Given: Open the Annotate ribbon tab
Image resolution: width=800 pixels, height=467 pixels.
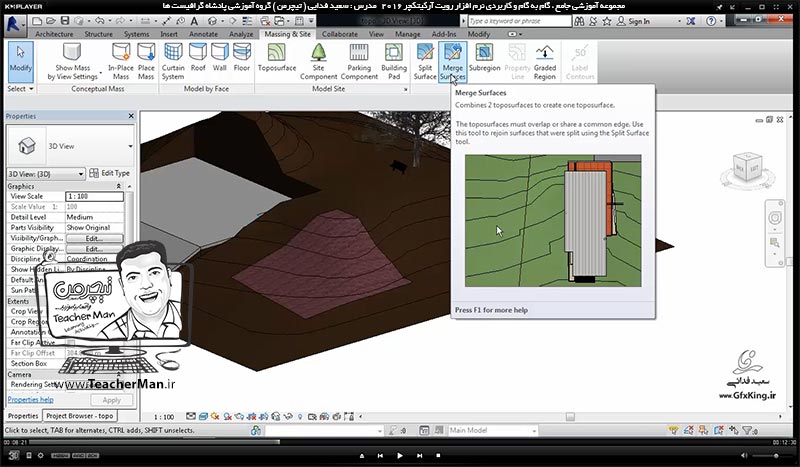Looking at the screenshot, I should pyautogui.click(x=203, y=34).
